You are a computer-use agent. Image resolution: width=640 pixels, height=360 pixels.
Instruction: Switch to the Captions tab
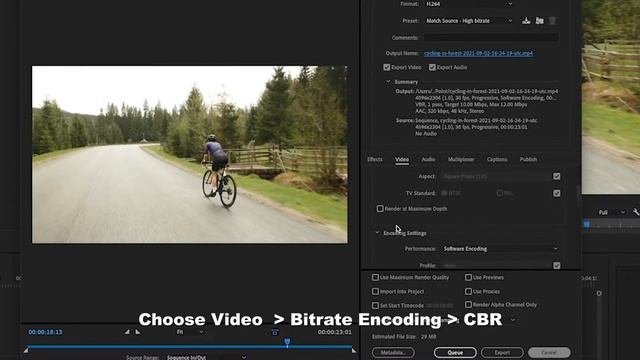coord(497,160)
